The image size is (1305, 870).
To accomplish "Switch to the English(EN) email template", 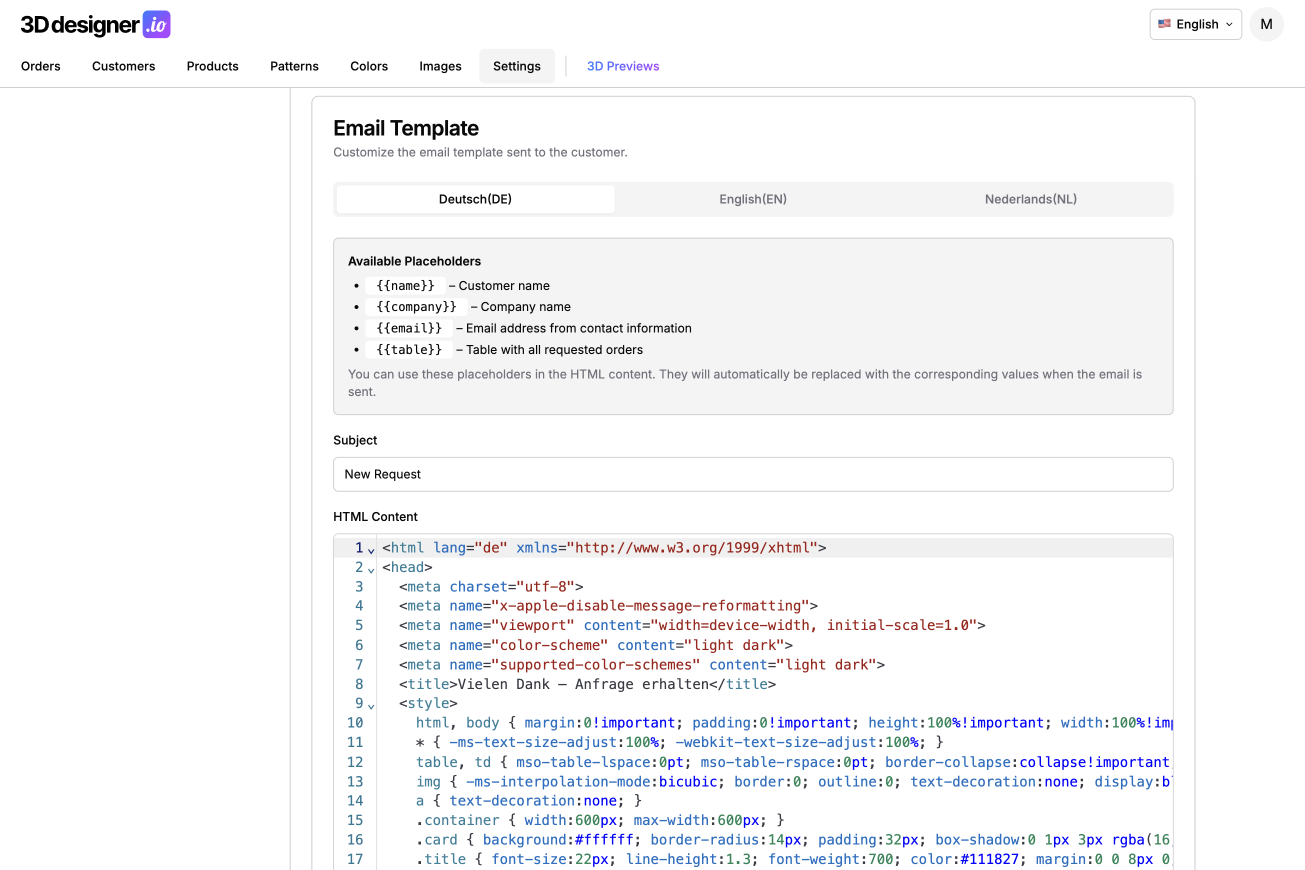I will click(x=752, y=199).
